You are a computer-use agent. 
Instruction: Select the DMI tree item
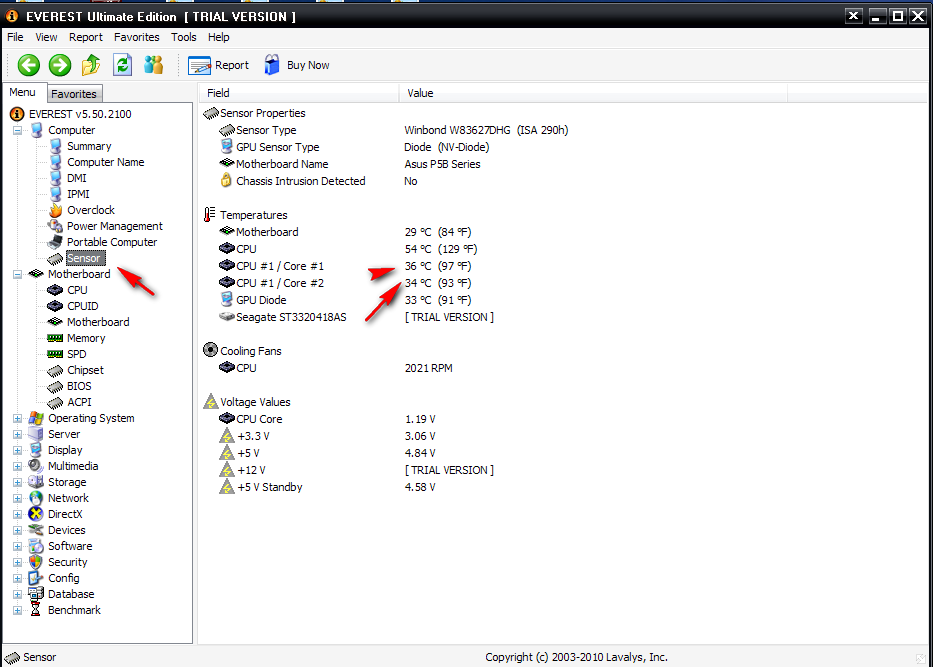coord(76,178)
